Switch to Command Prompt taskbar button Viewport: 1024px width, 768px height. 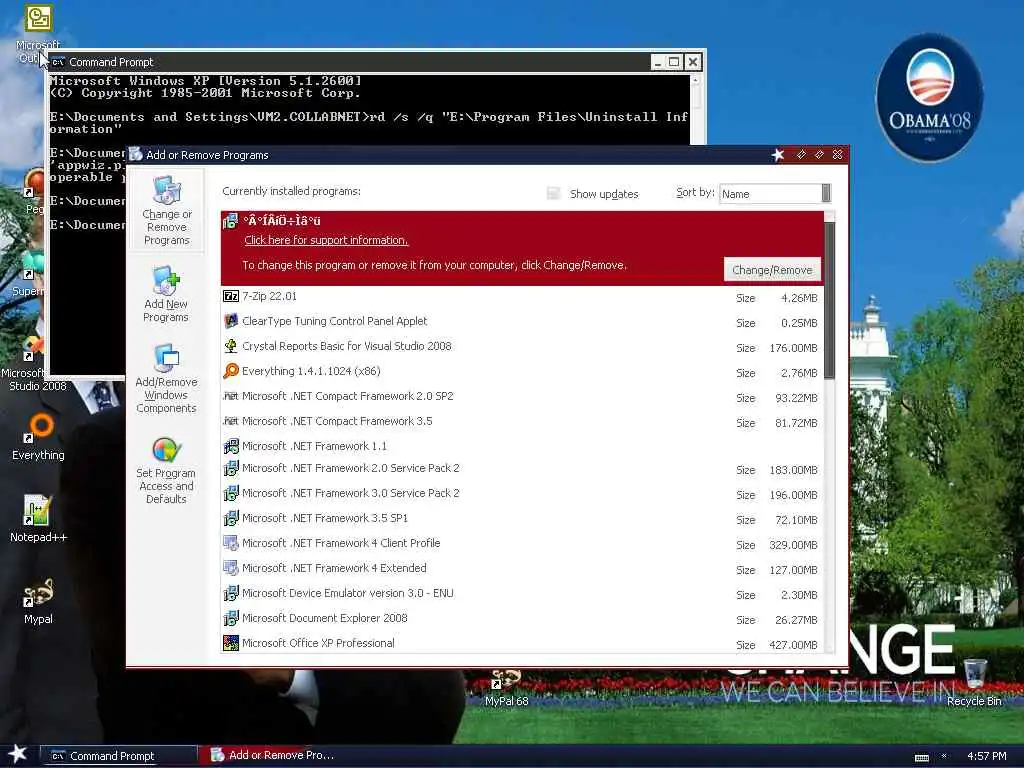pyautogui.click(x=118, y=756)
